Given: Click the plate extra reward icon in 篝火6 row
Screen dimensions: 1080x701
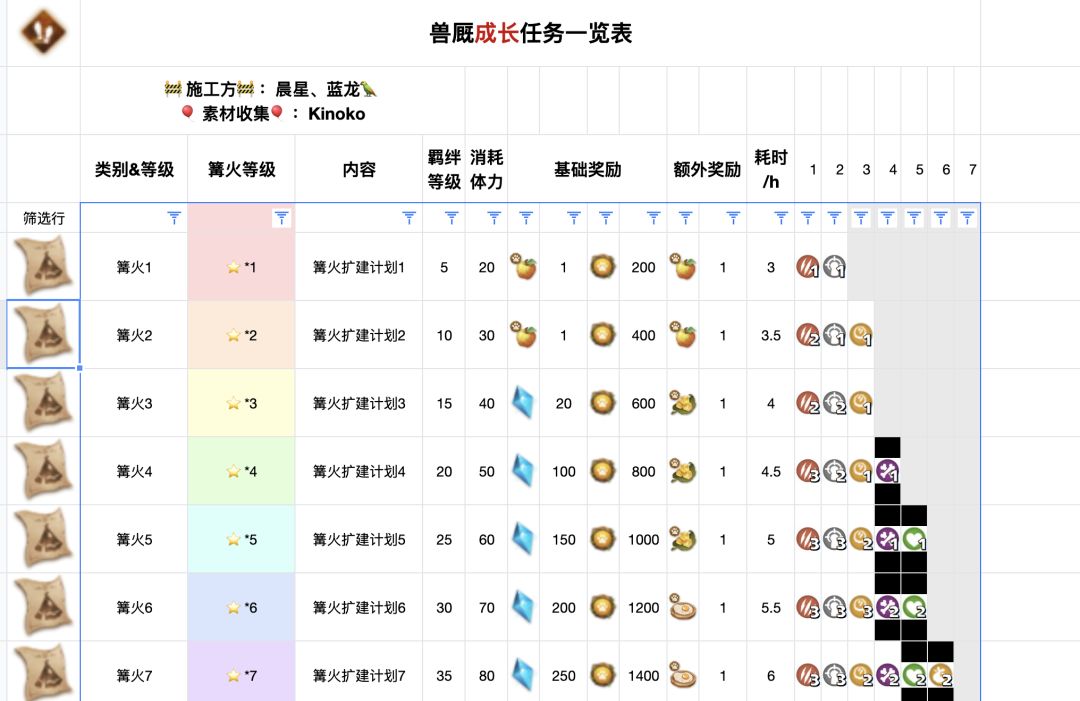Looking at the screenshot, I should tap(683, 607).
